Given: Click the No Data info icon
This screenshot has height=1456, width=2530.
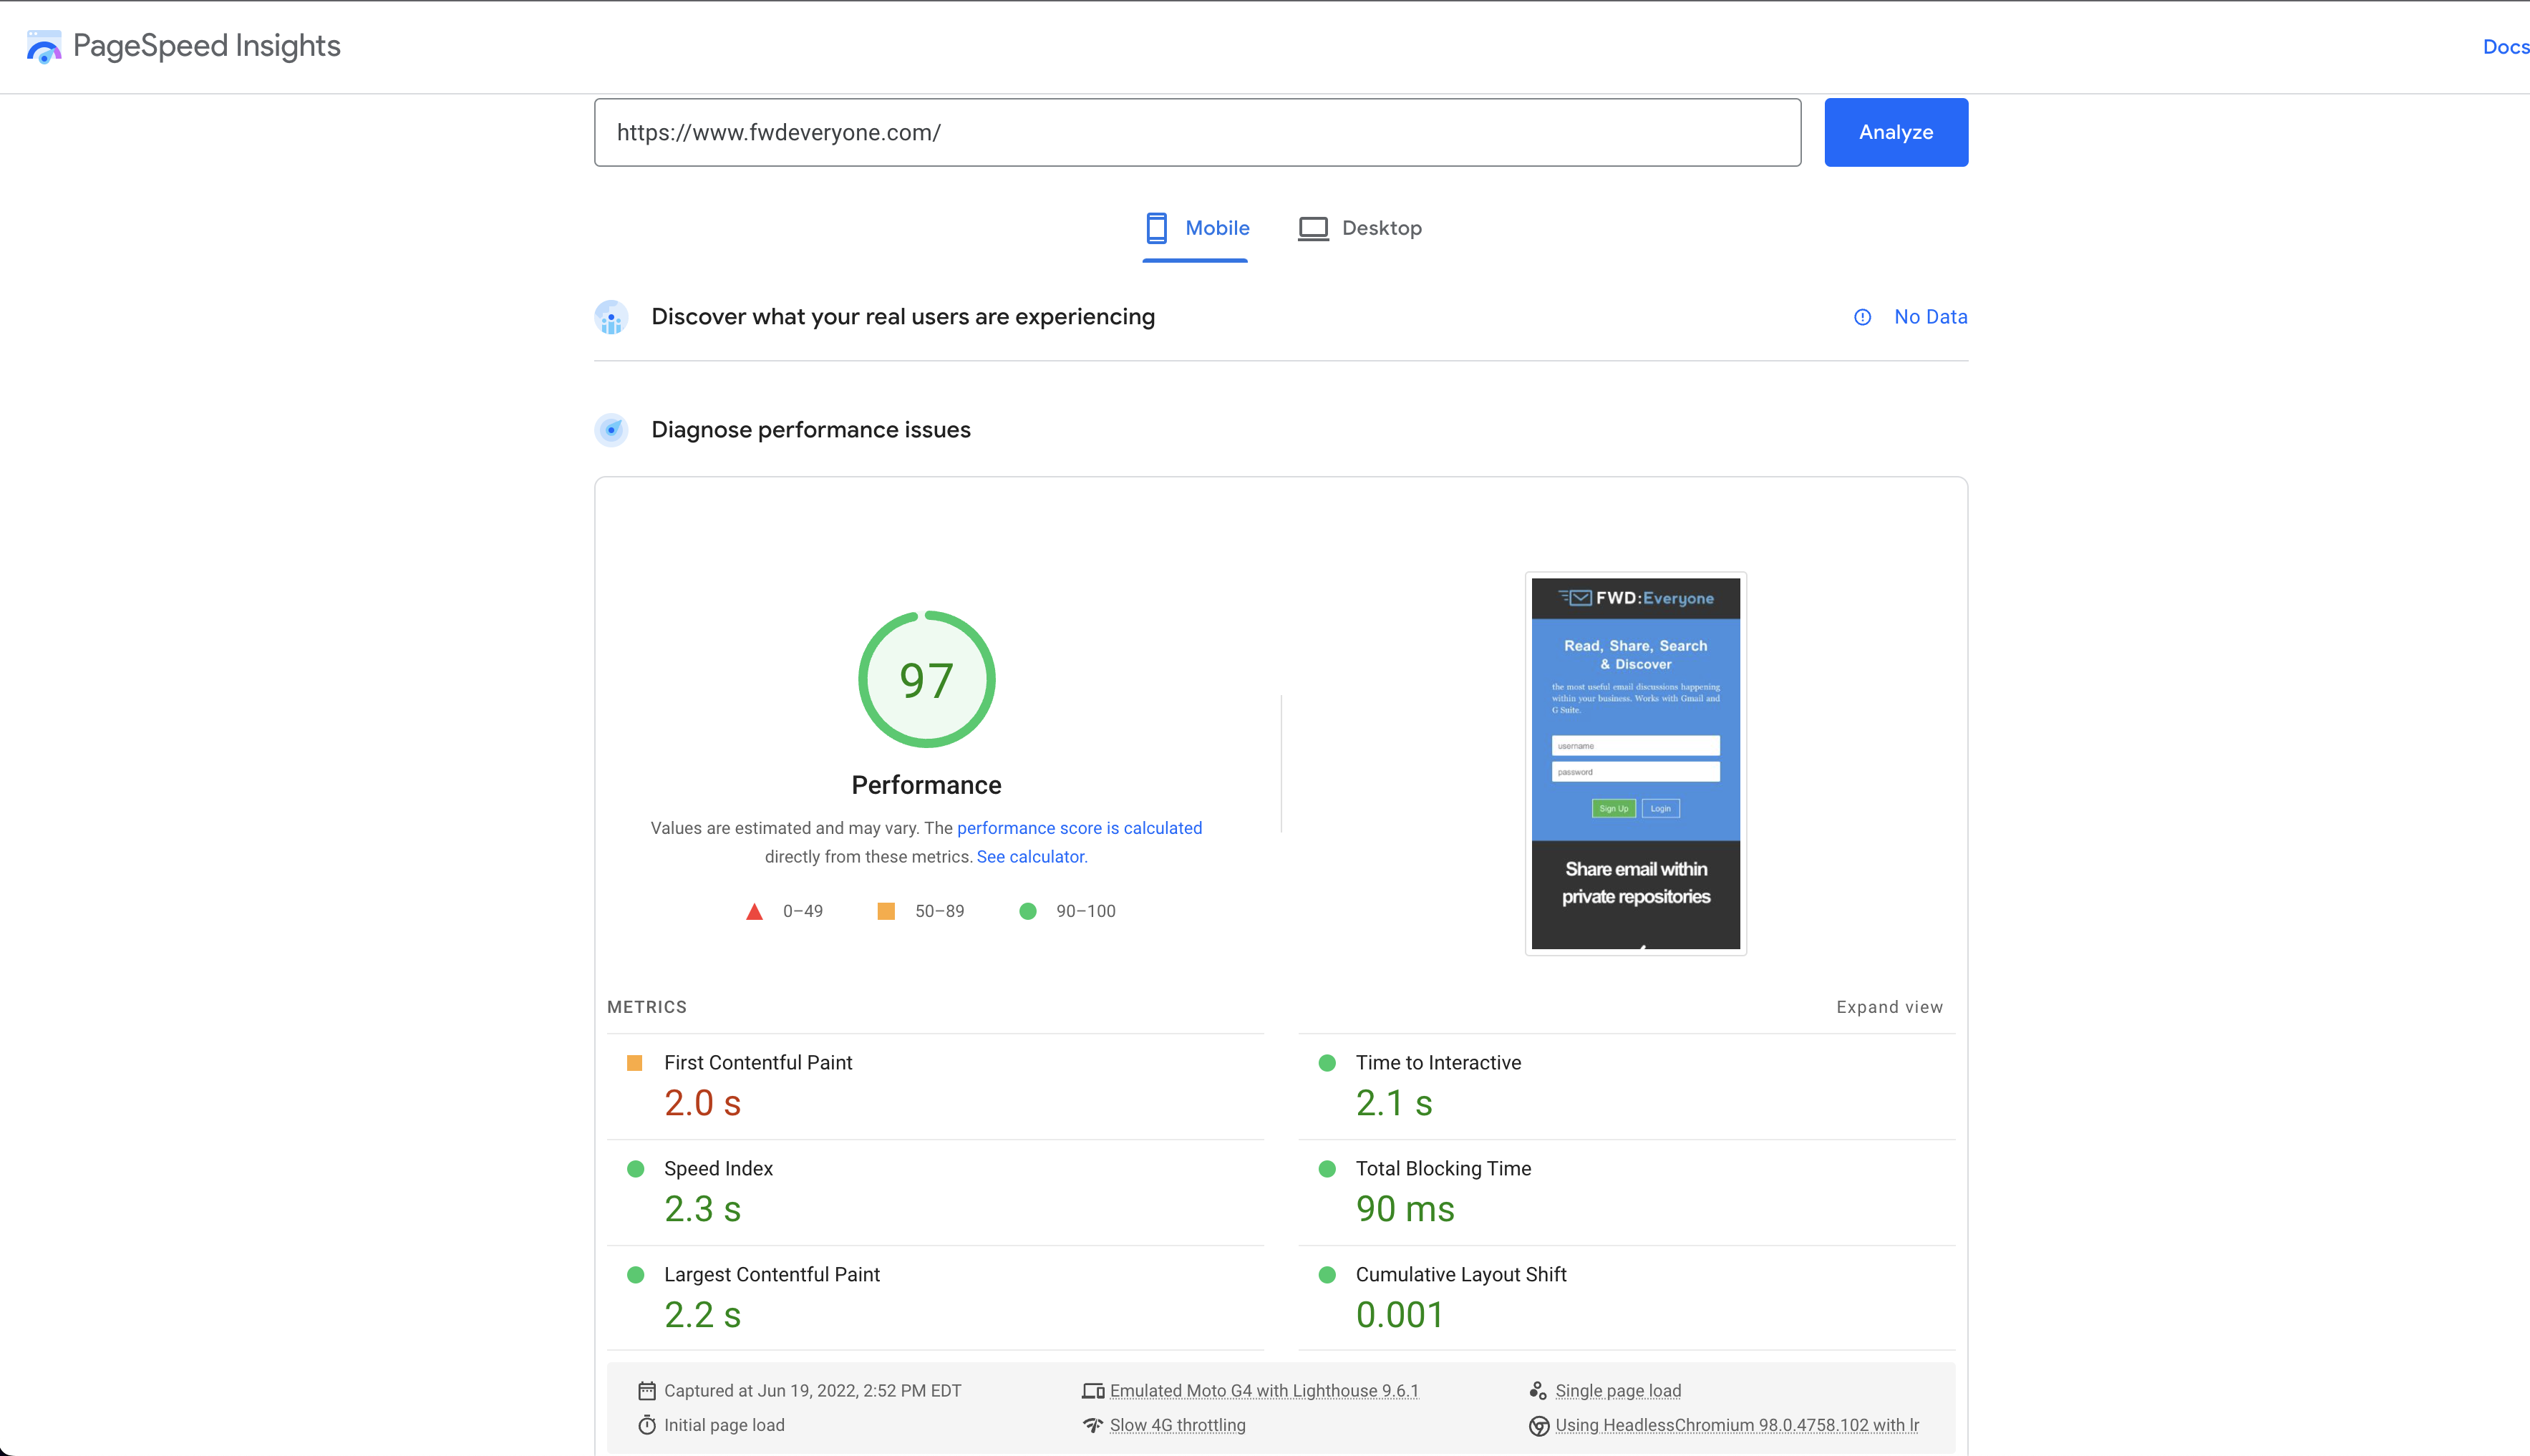Looking at the screenshot, I should pyautogui.click(x=1861, y=316).
